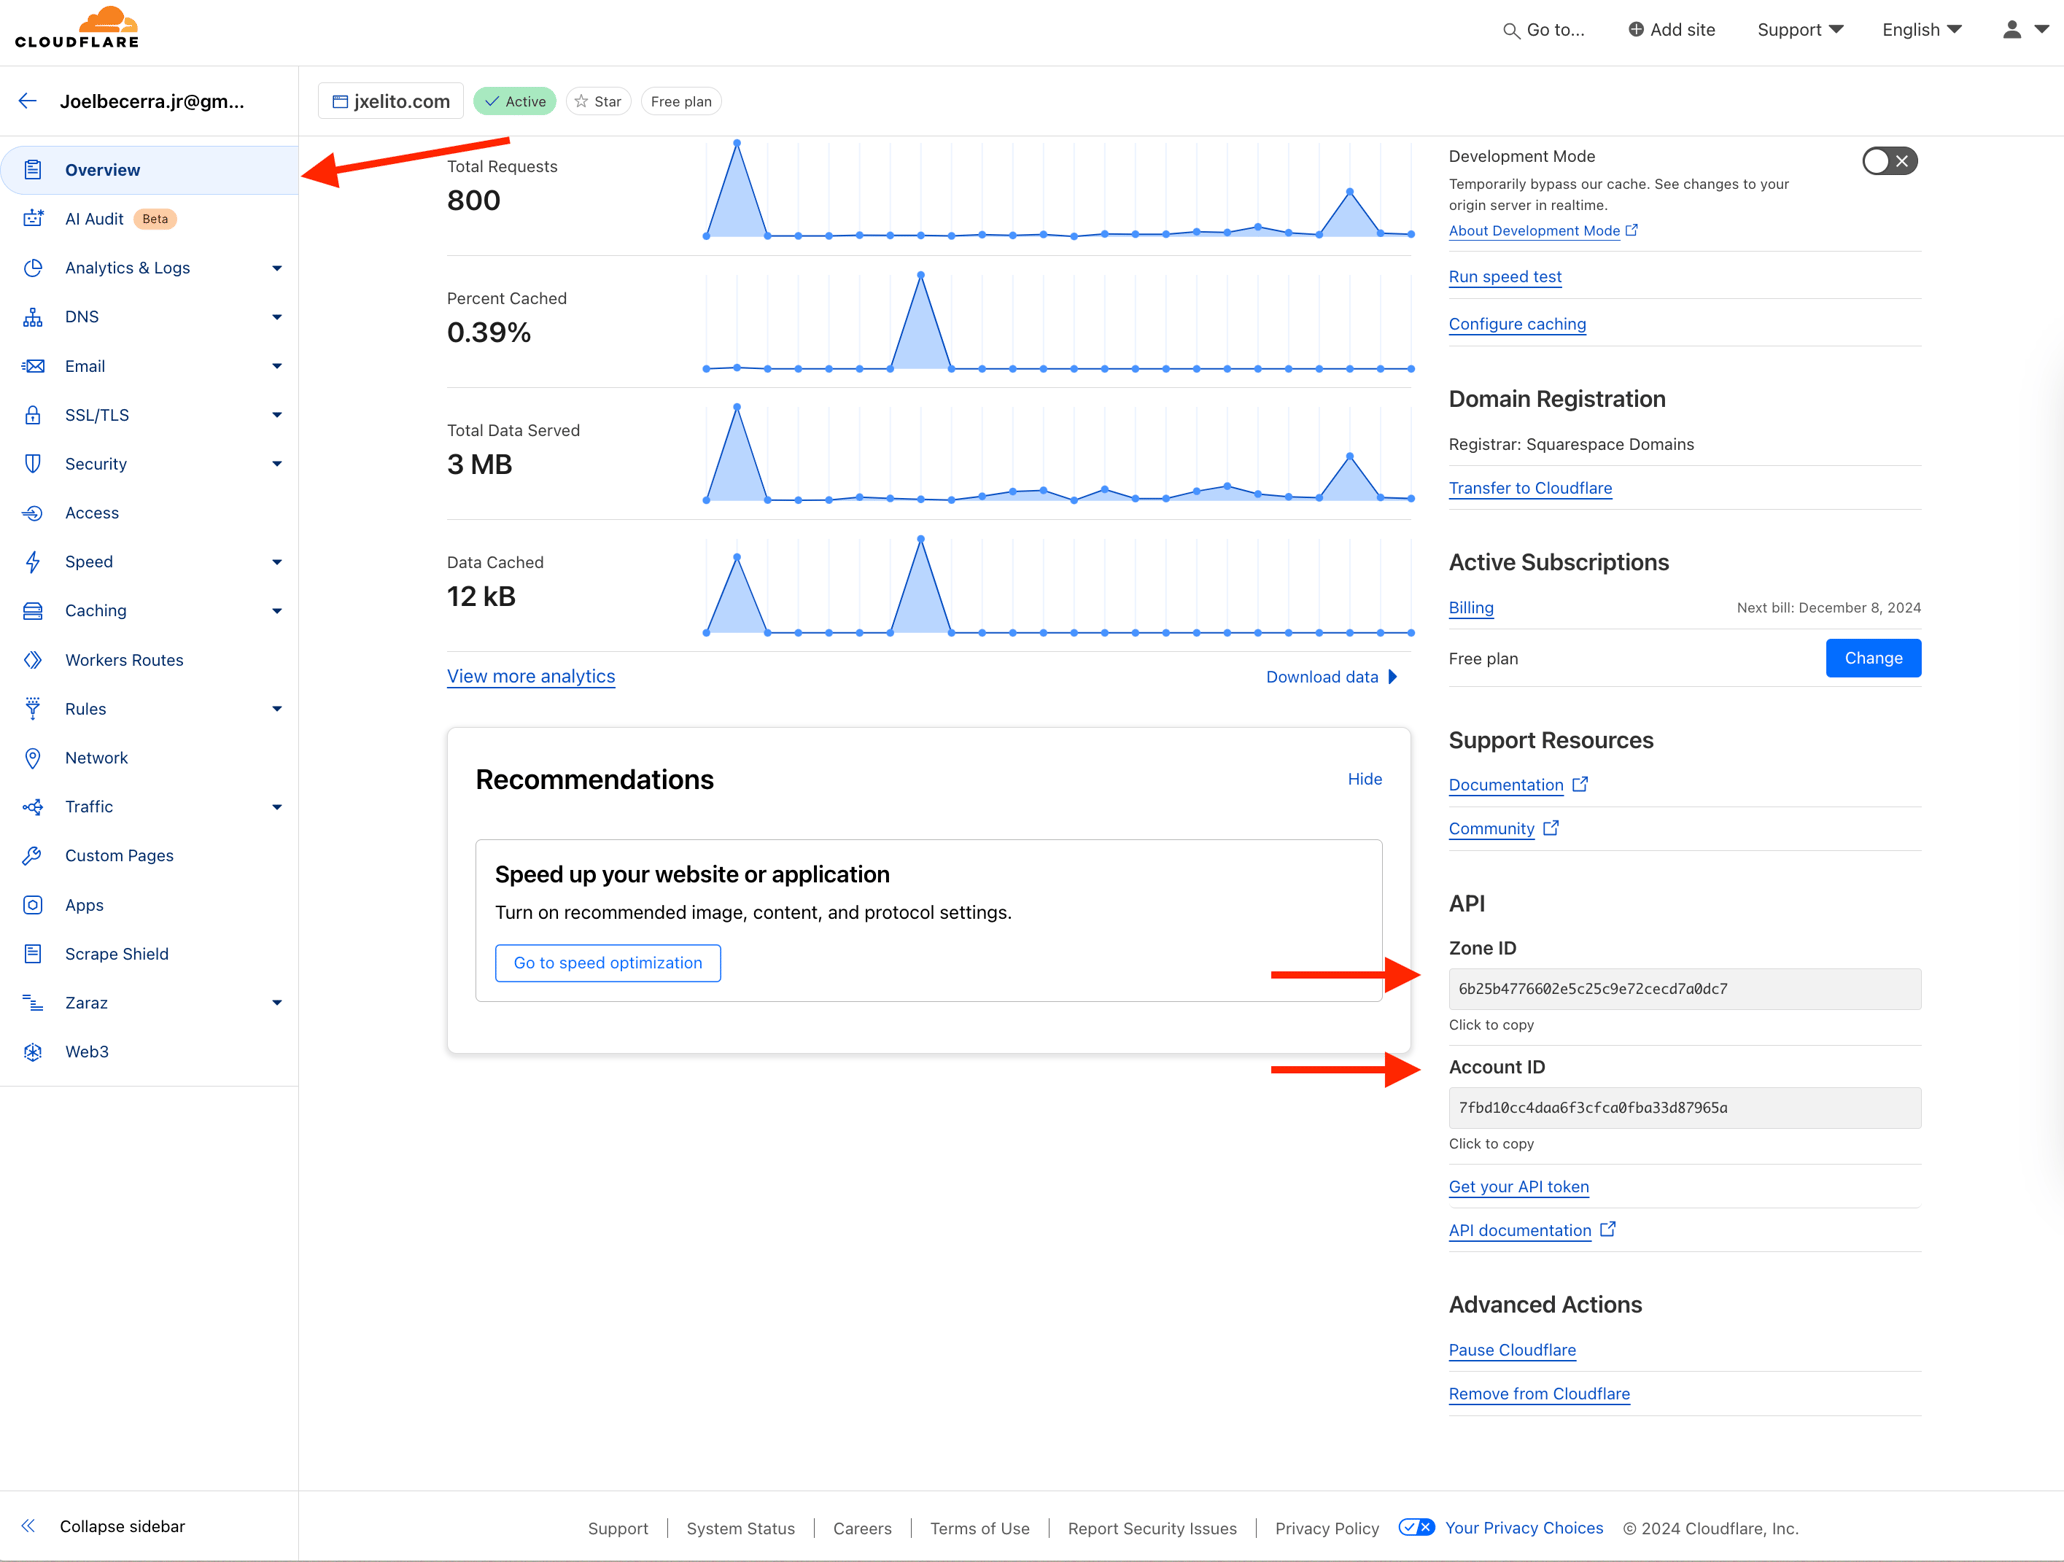Select Overview in the sidebar
The width and height of the screenshot is (2064, 1562).
(x=150, y=170)
